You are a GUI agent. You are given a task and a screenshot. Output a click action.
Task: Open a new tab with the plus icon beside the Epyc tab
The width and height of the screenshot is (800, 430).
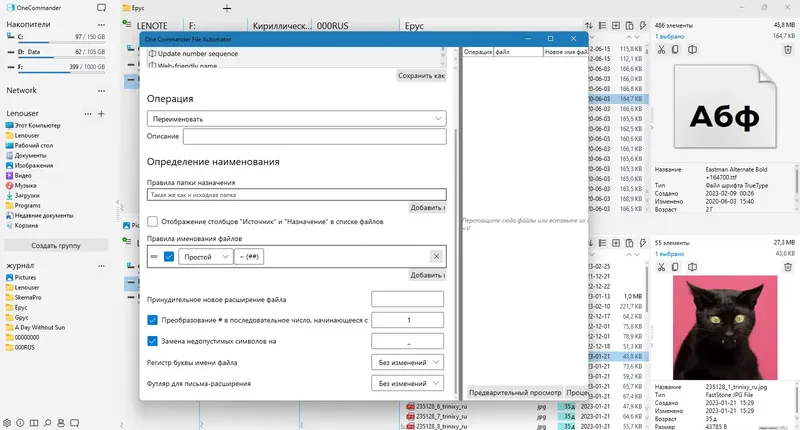pos(227,8)
